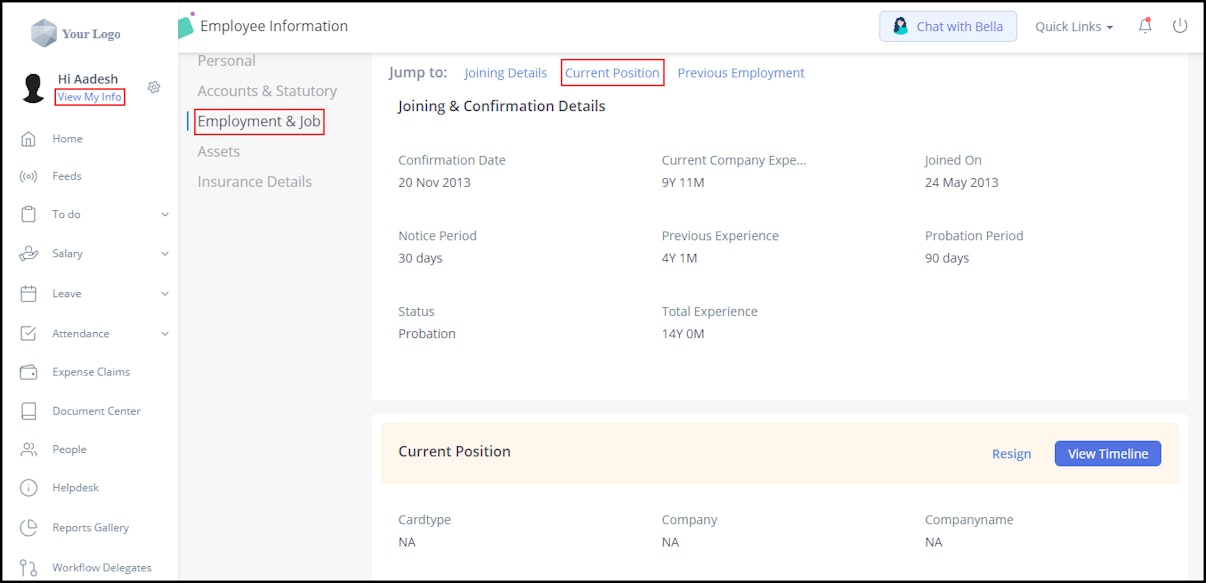Open the notification bell
This screenshot has height=583, width=1206.
click(x=1144, y=27)
